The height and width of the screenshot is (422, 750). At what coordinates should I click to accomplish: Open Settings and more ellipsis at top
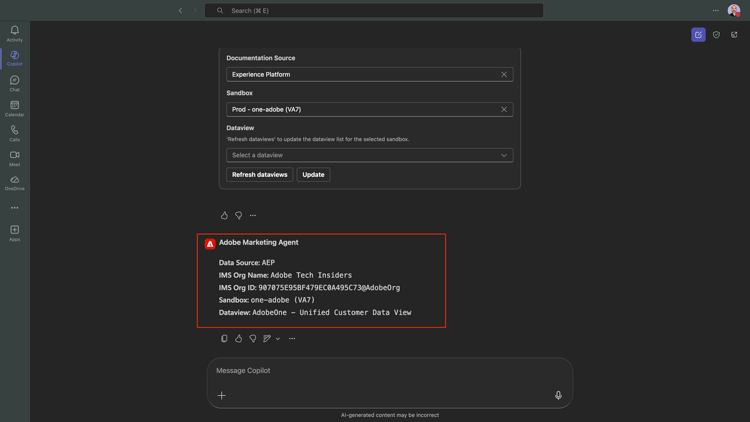point(716,11)
